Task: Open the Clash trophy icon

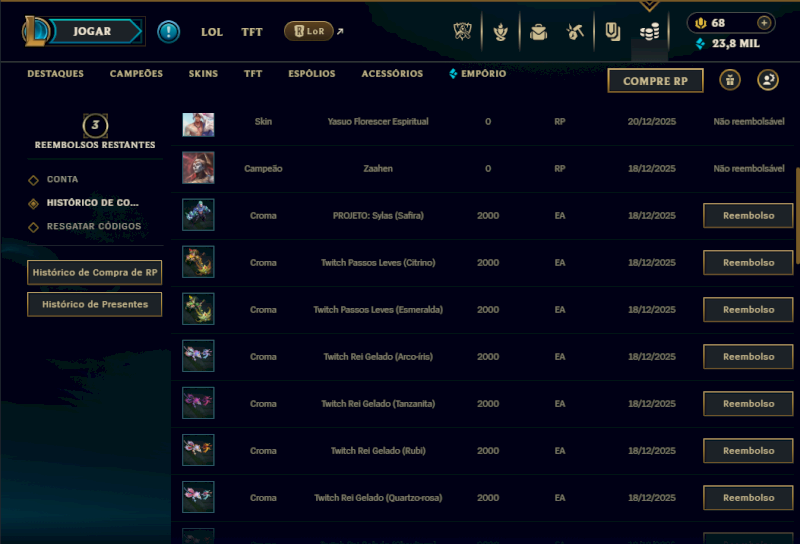Action: 462,32
